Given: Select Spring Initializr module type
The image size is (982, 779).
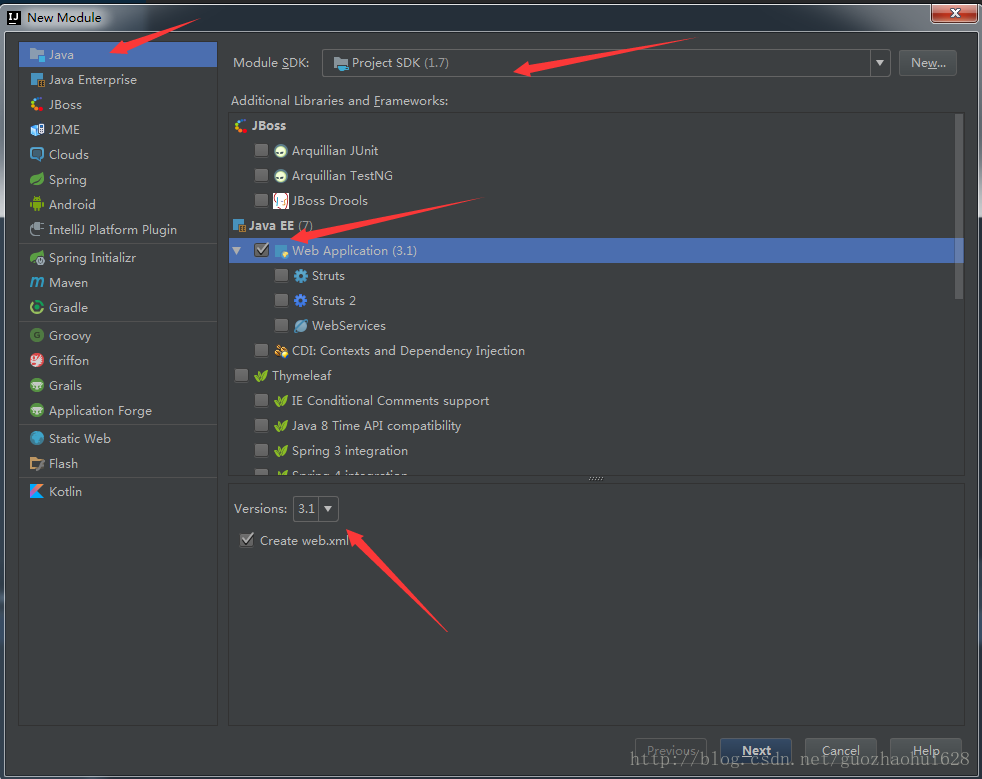Looking at the screenshot, I should click(118, 257).
